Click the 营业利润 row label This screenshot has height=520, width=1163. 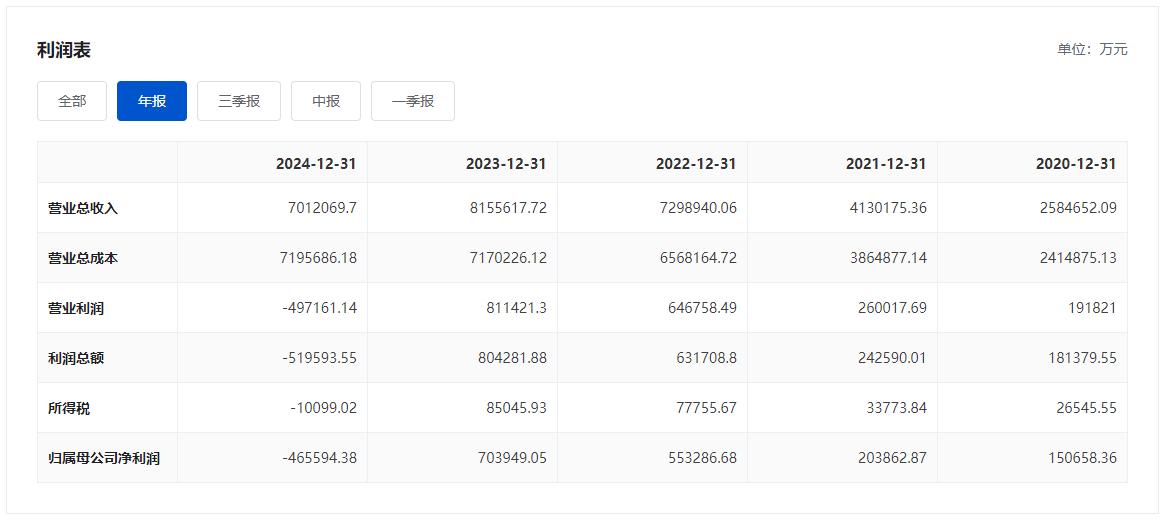76,308
